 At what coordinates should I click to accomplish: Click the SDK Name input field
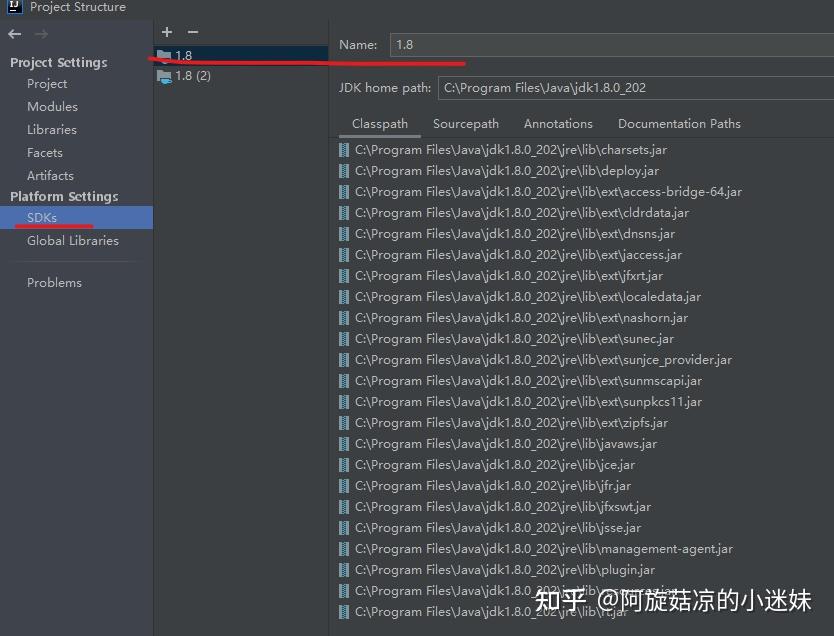(612, 45)
